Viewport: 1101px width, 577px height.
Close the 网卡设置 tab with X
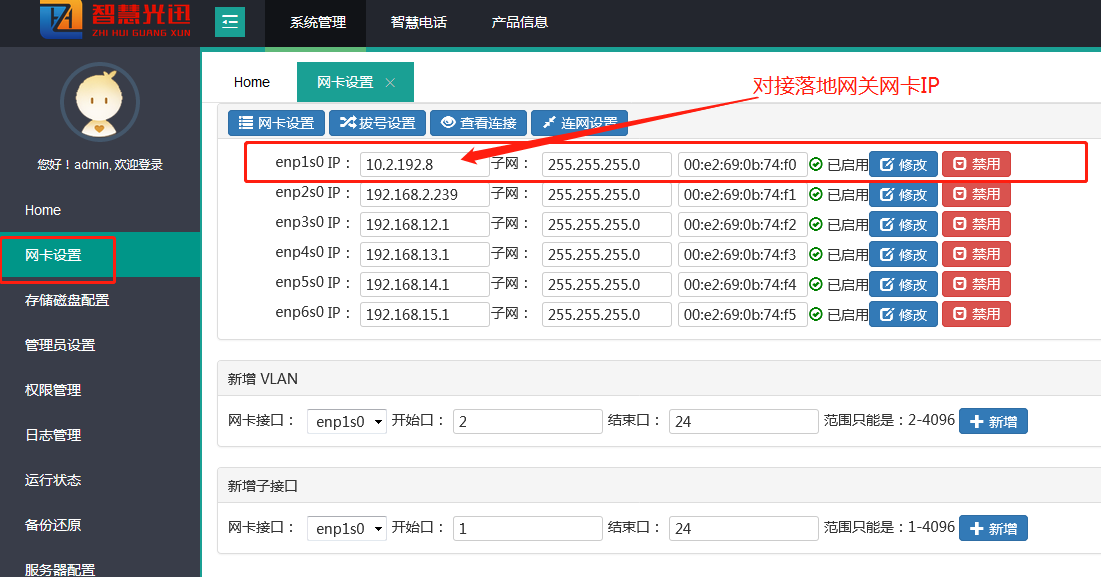pyautogui.click(x=390, y=83)
